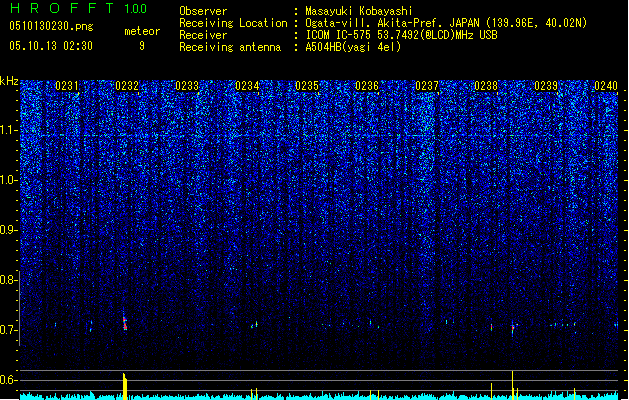Screen dimensions: 629x400
Task: Click the A504HB(yagi 4el) antenna text
Action: [x=353, y=47]
